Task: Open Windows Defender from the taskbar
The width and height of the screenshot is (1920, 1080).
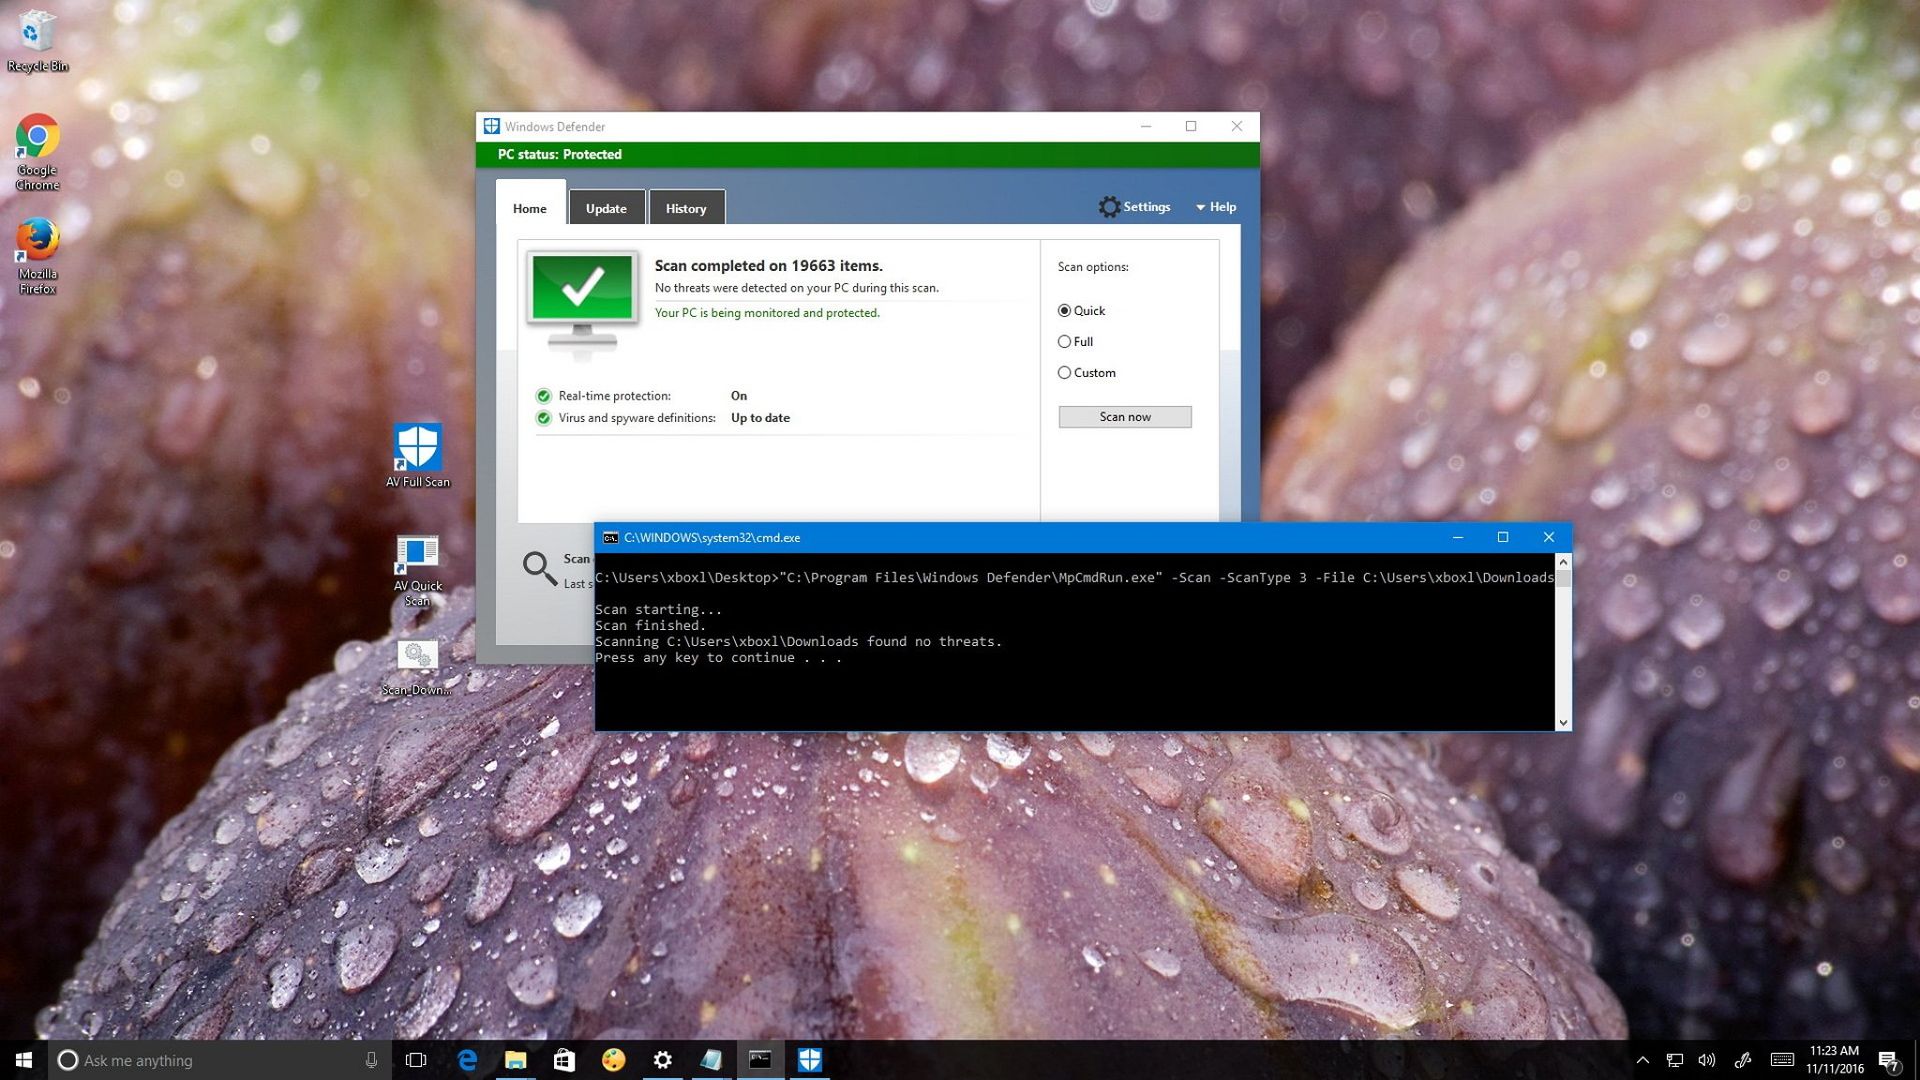Action: 809,1060
